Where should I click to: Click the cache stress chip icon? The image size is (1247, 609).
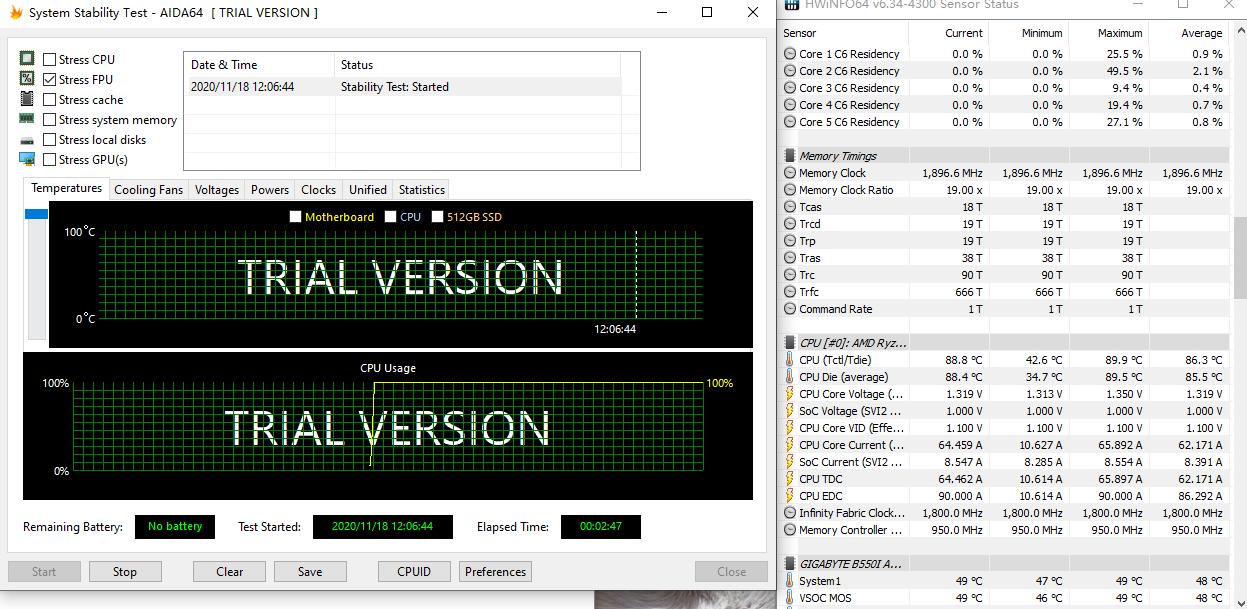[27, 99]
